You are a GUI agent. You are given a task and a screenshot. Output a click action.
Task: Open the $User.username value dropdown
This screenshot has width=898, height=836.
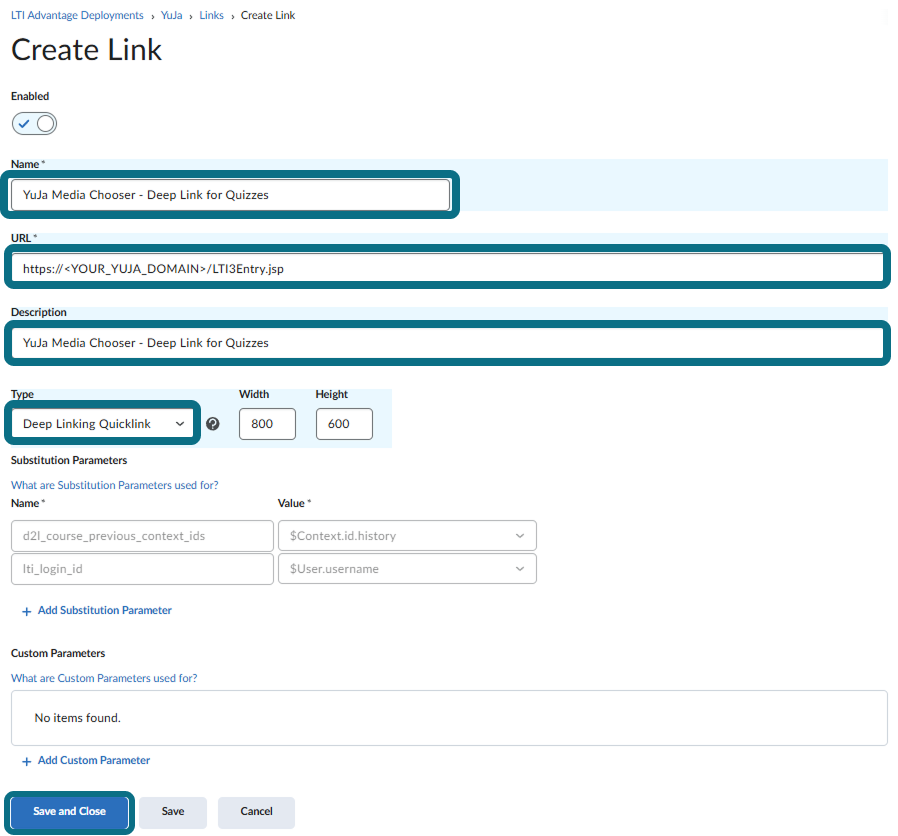(407, 569)
